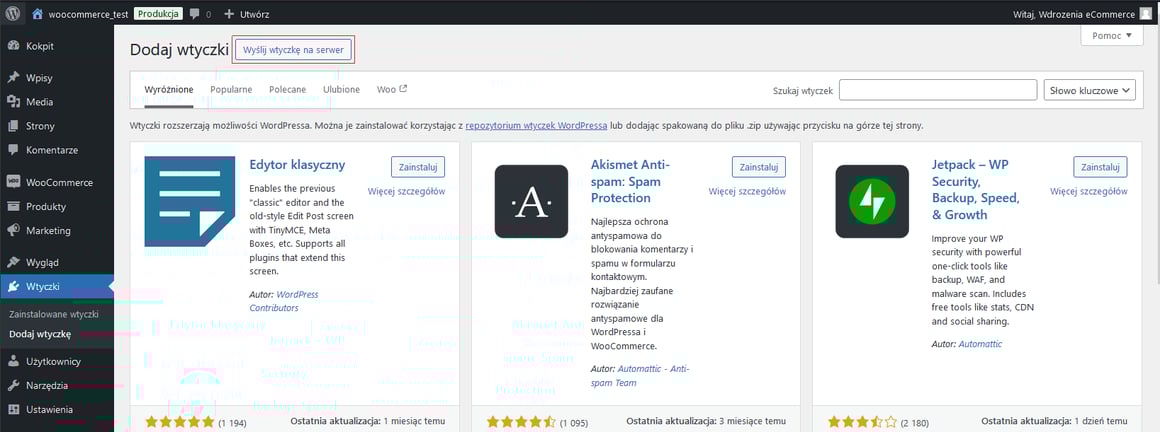
Task: Switch to the Ulubione tab
Action: (x=341, y=90)
